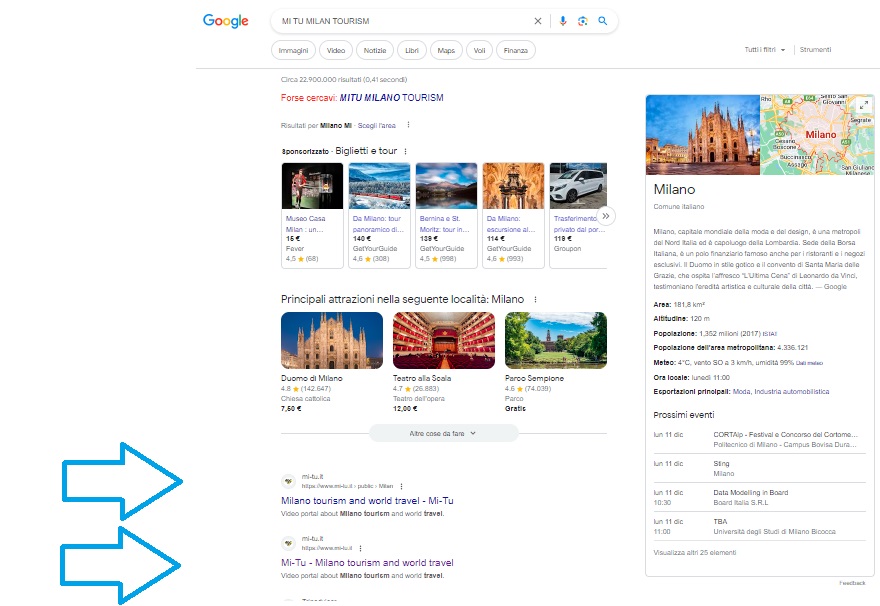
Task: Open the Tutti i filtri dropdown
Action: pyautogui.click(x=764, y=50)
